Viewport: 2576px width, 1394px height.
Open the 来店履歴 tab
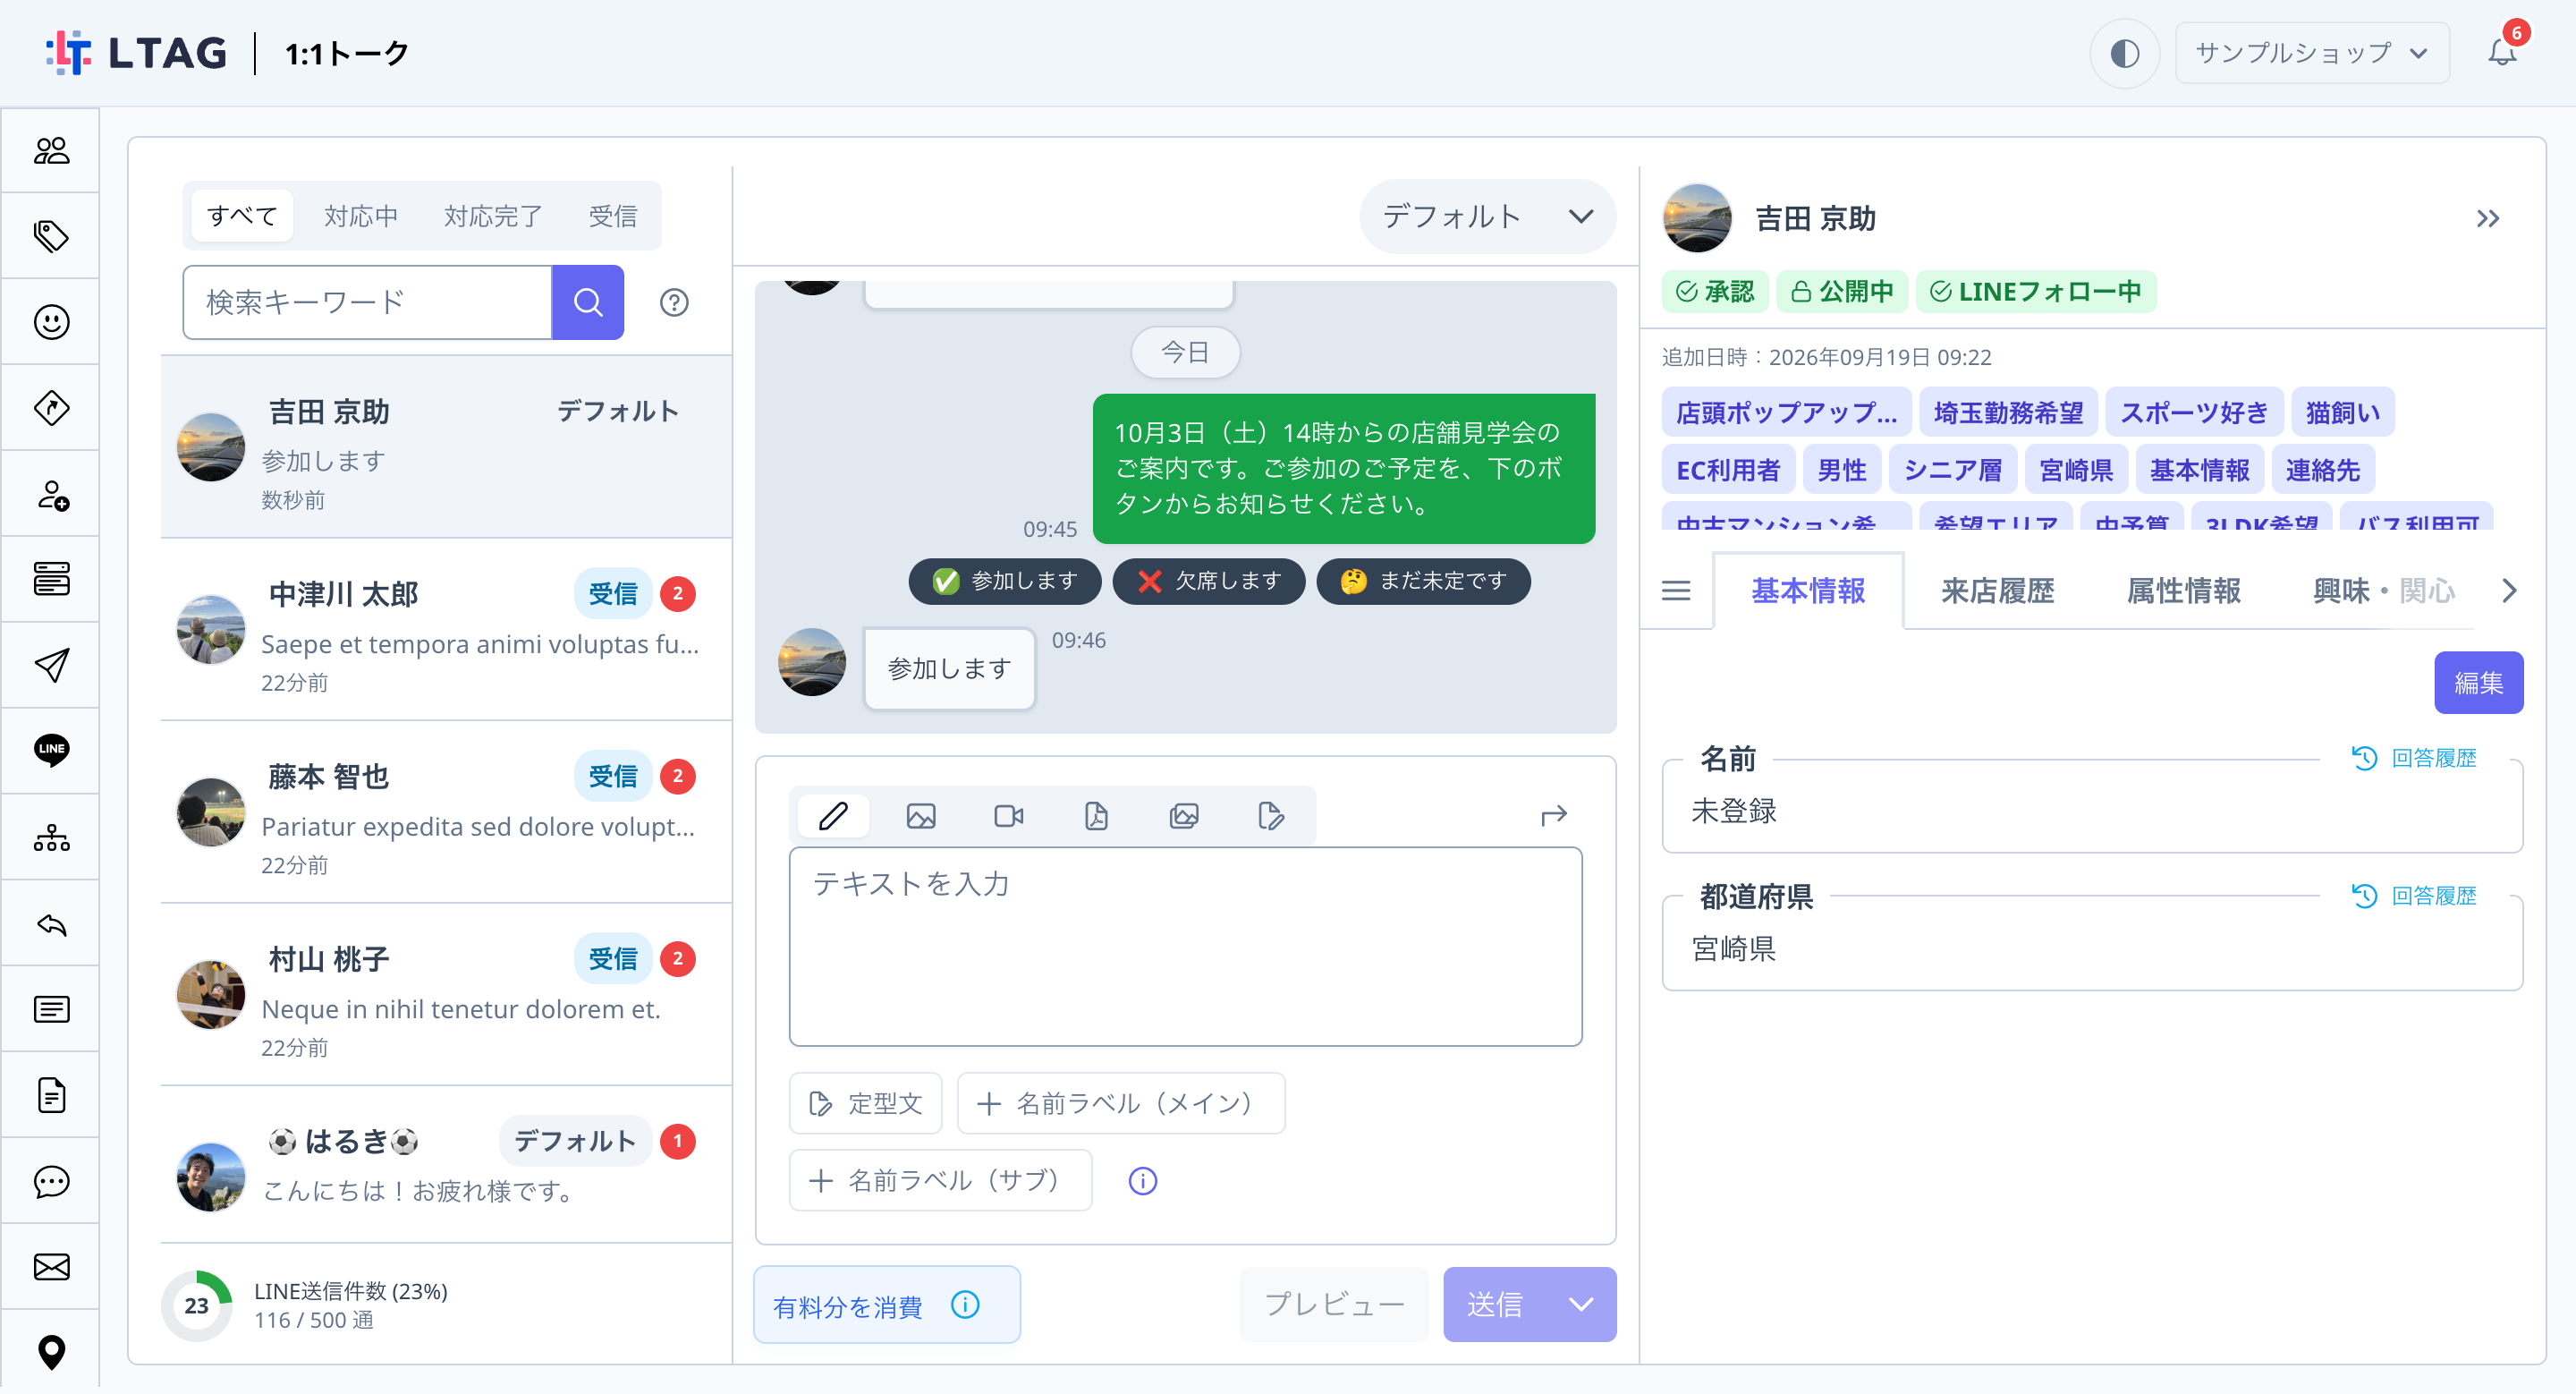[x=1997, y=591]
